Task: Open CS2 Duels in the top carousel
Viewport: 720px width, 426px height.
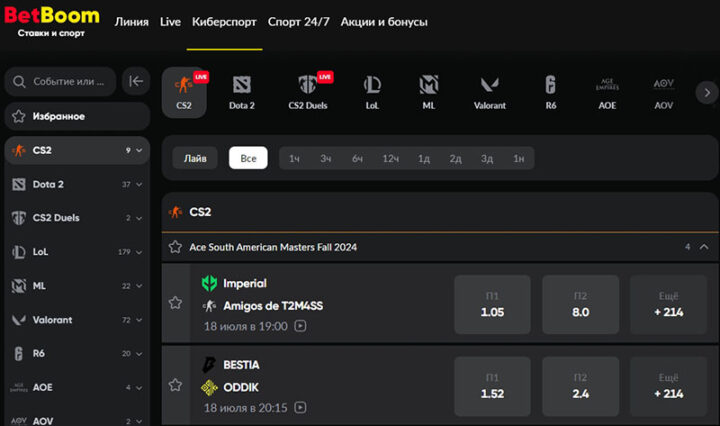Action: [x=308, y=91]
